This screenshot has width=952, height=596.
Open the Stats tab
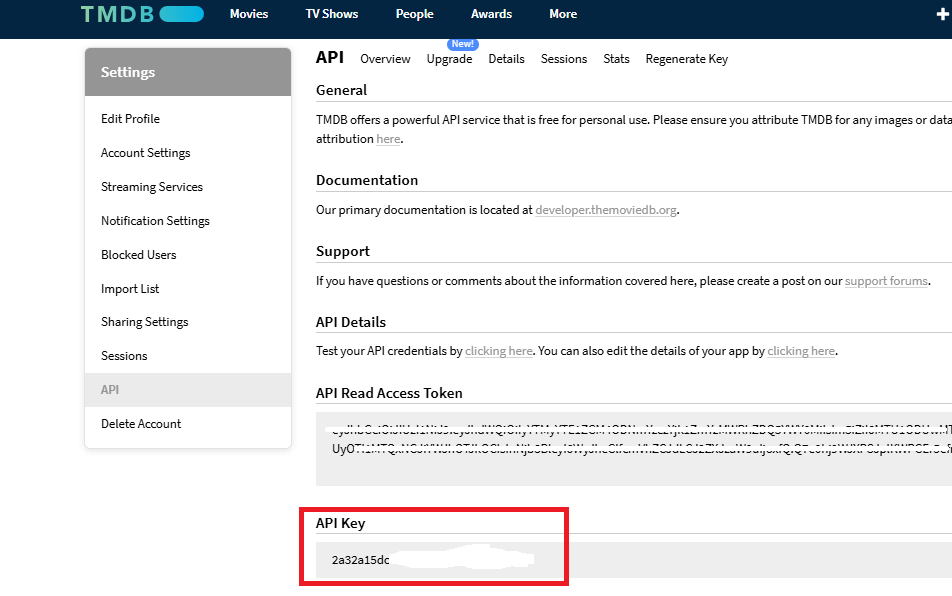coord(616,59)
